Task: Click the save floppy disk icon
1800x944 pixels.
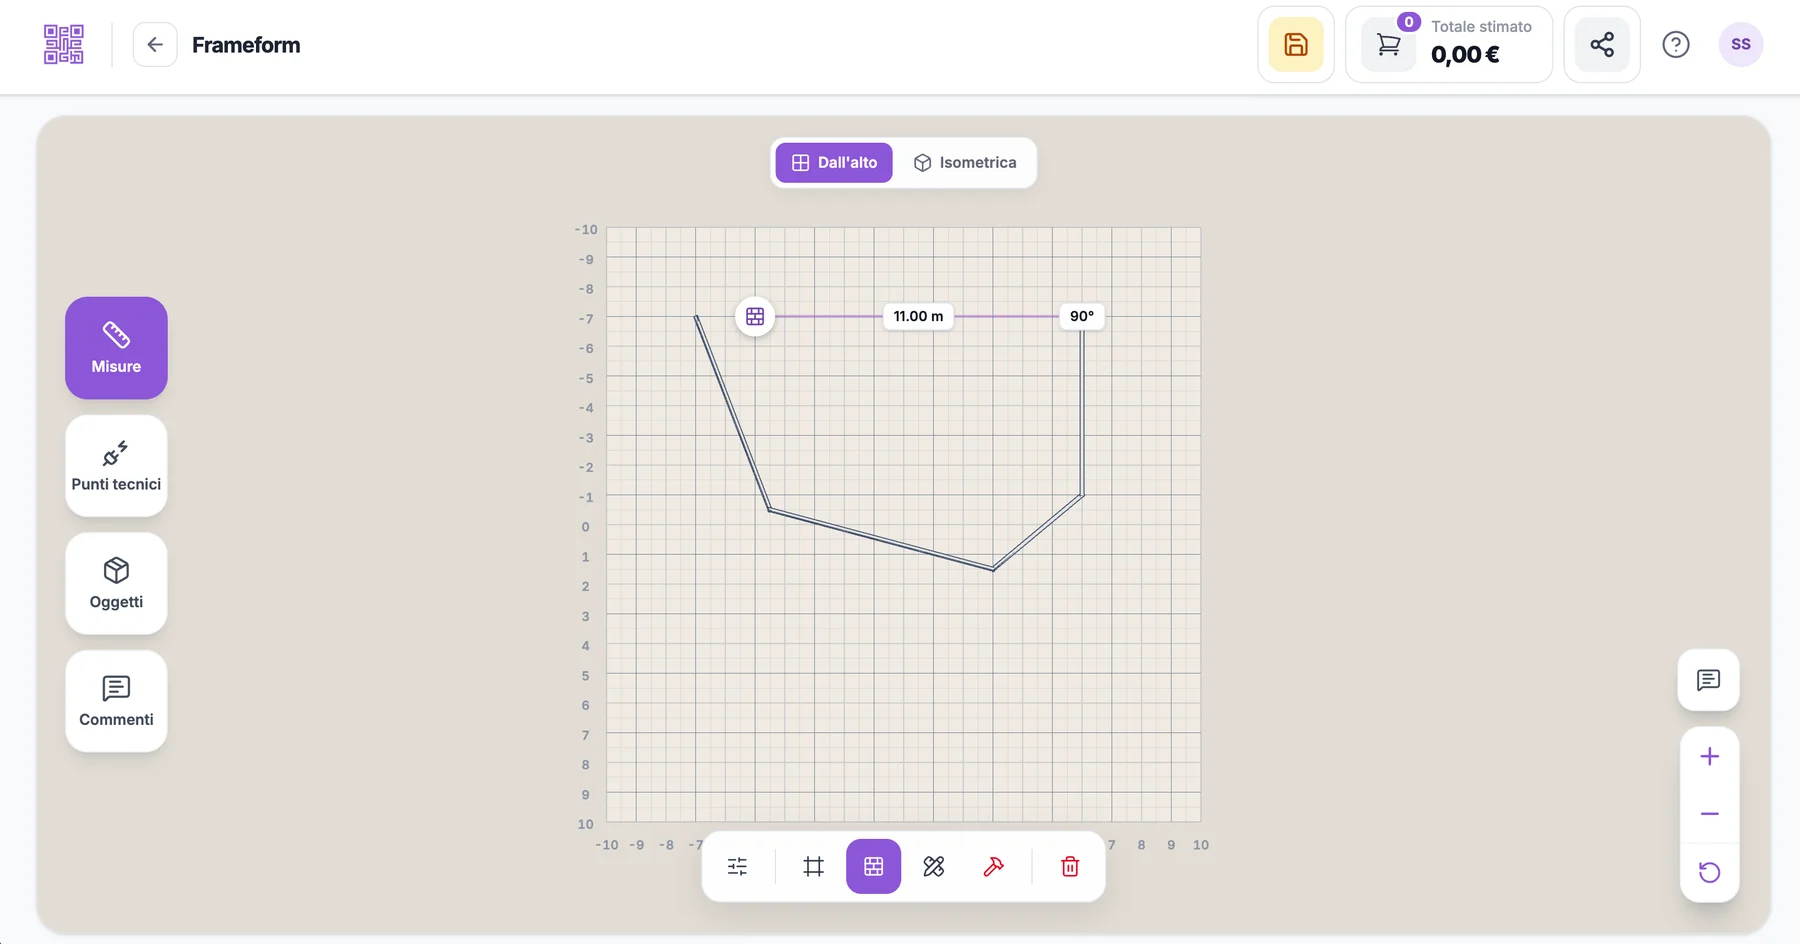Action: (1296, 45)
